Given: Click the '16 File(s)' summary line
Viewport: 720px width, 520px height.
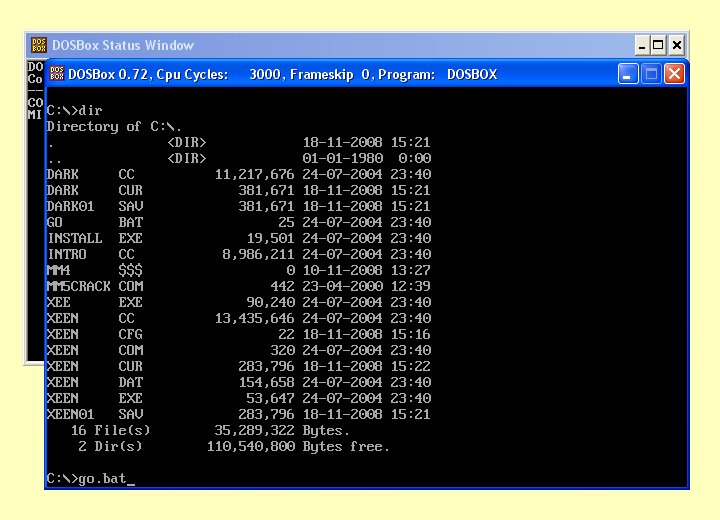Looking at the screenshot, I should pos(210,430).
